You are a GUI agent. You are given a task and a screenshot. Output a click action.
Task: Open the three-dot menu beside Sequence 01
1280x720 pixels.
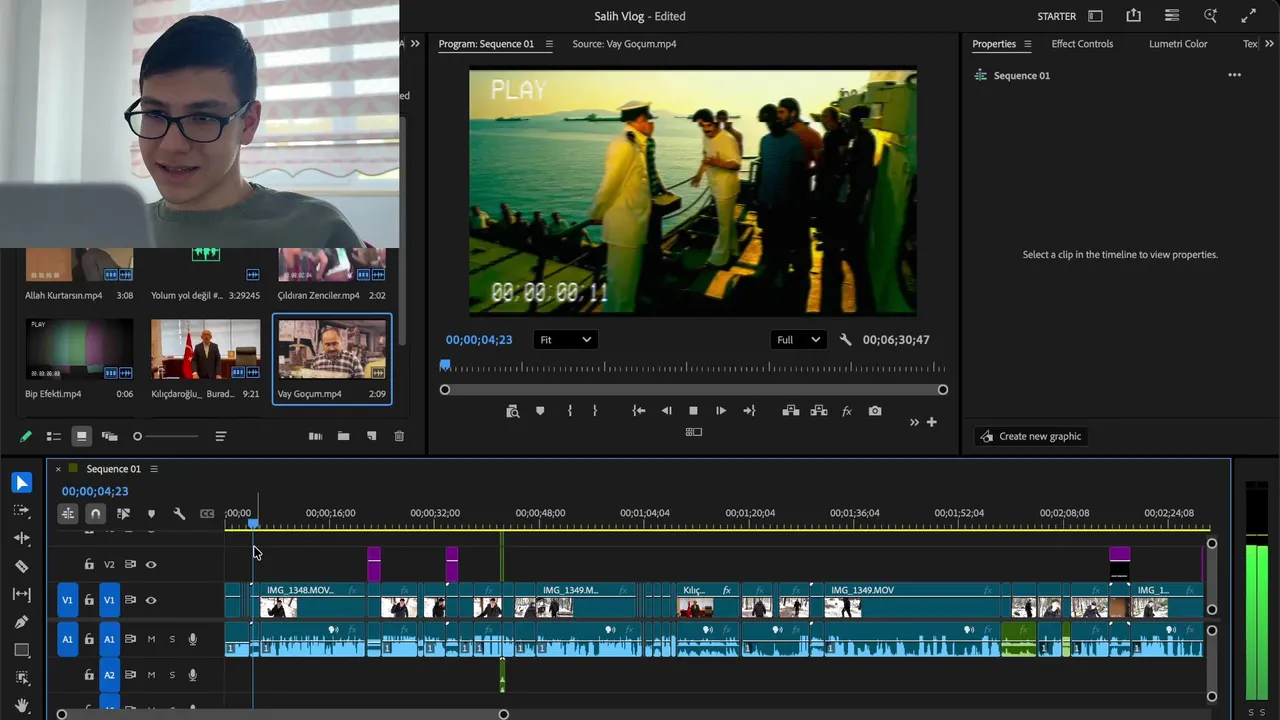(x=1234, y=75)
